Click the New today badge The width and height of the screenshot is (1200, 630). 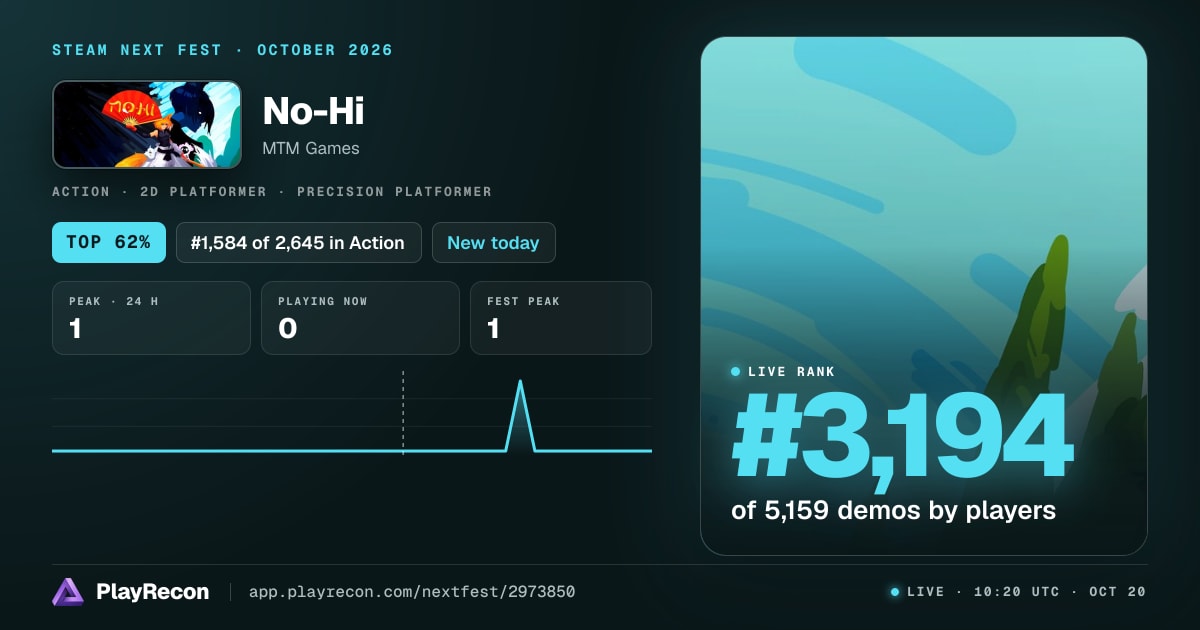(493, 243)
